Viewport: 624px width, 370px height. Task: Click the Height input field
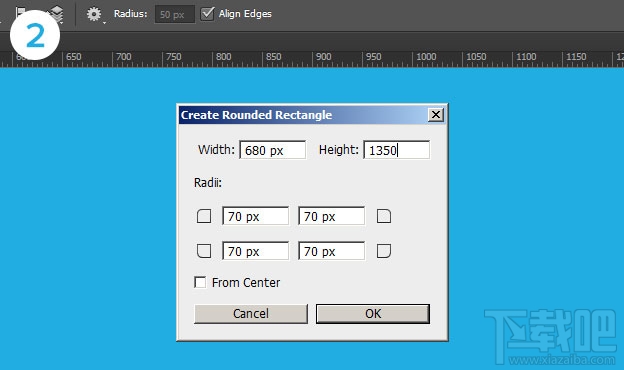[396, 150]
